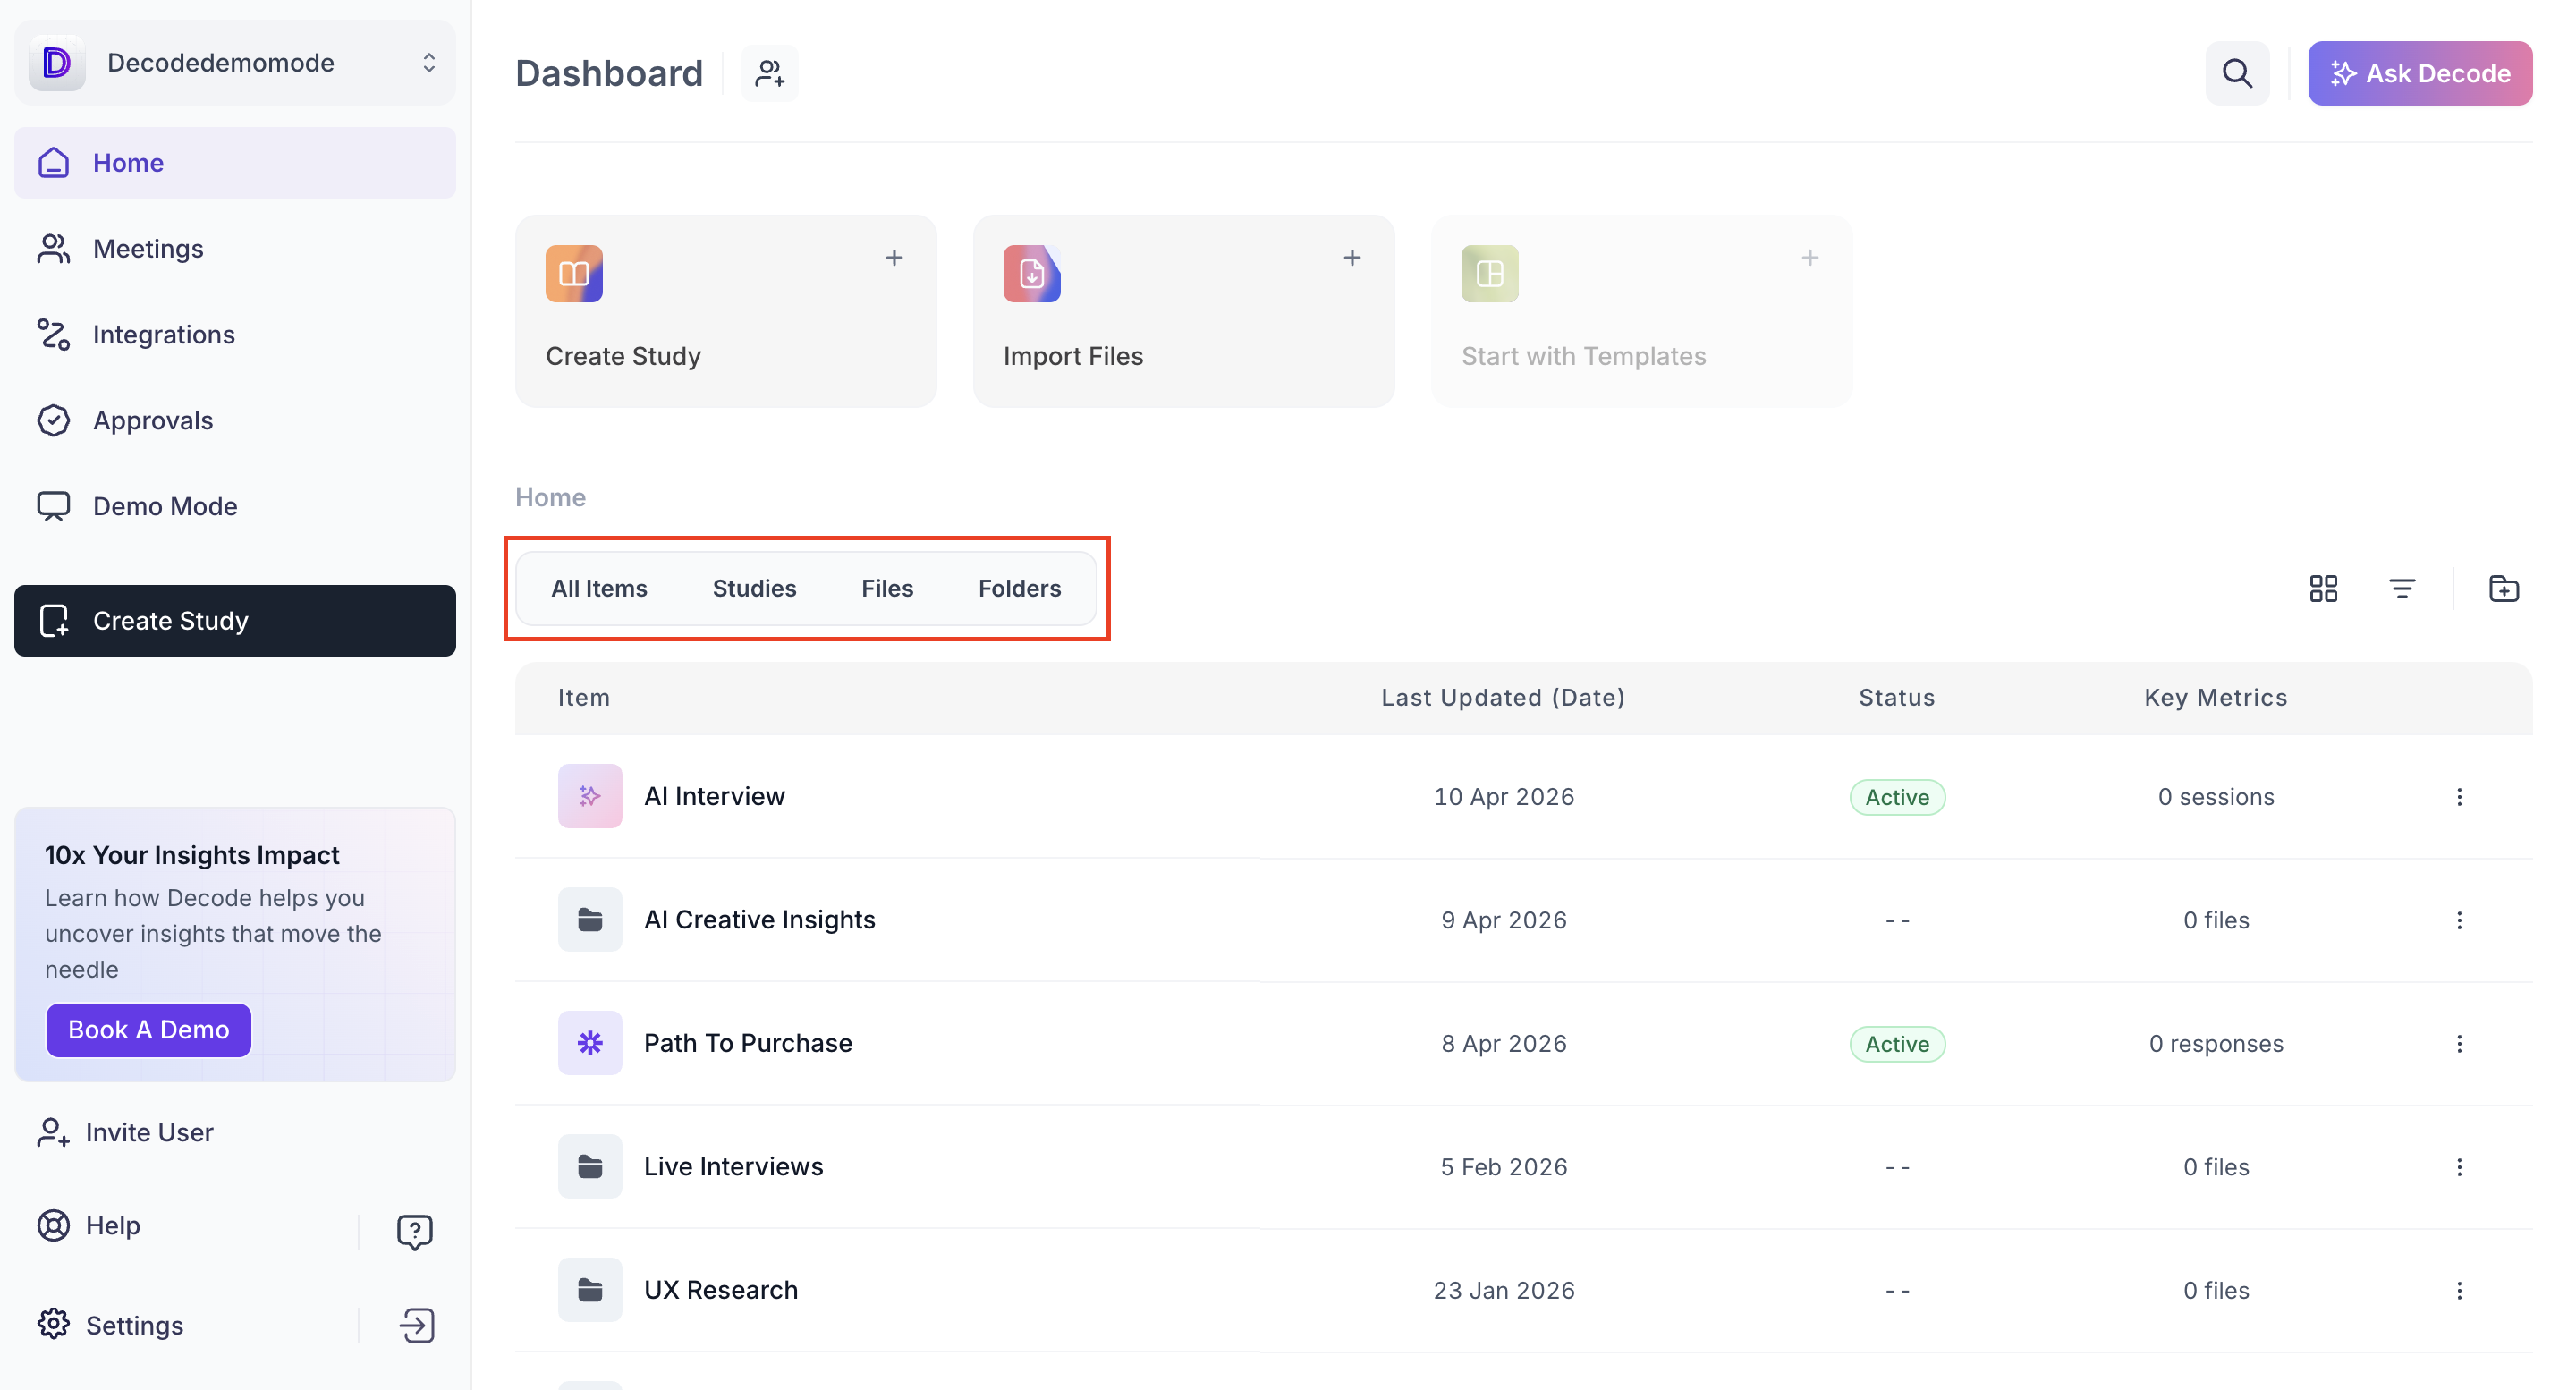
Task: Click the Book A Demo button
Action: (148, 1029)
